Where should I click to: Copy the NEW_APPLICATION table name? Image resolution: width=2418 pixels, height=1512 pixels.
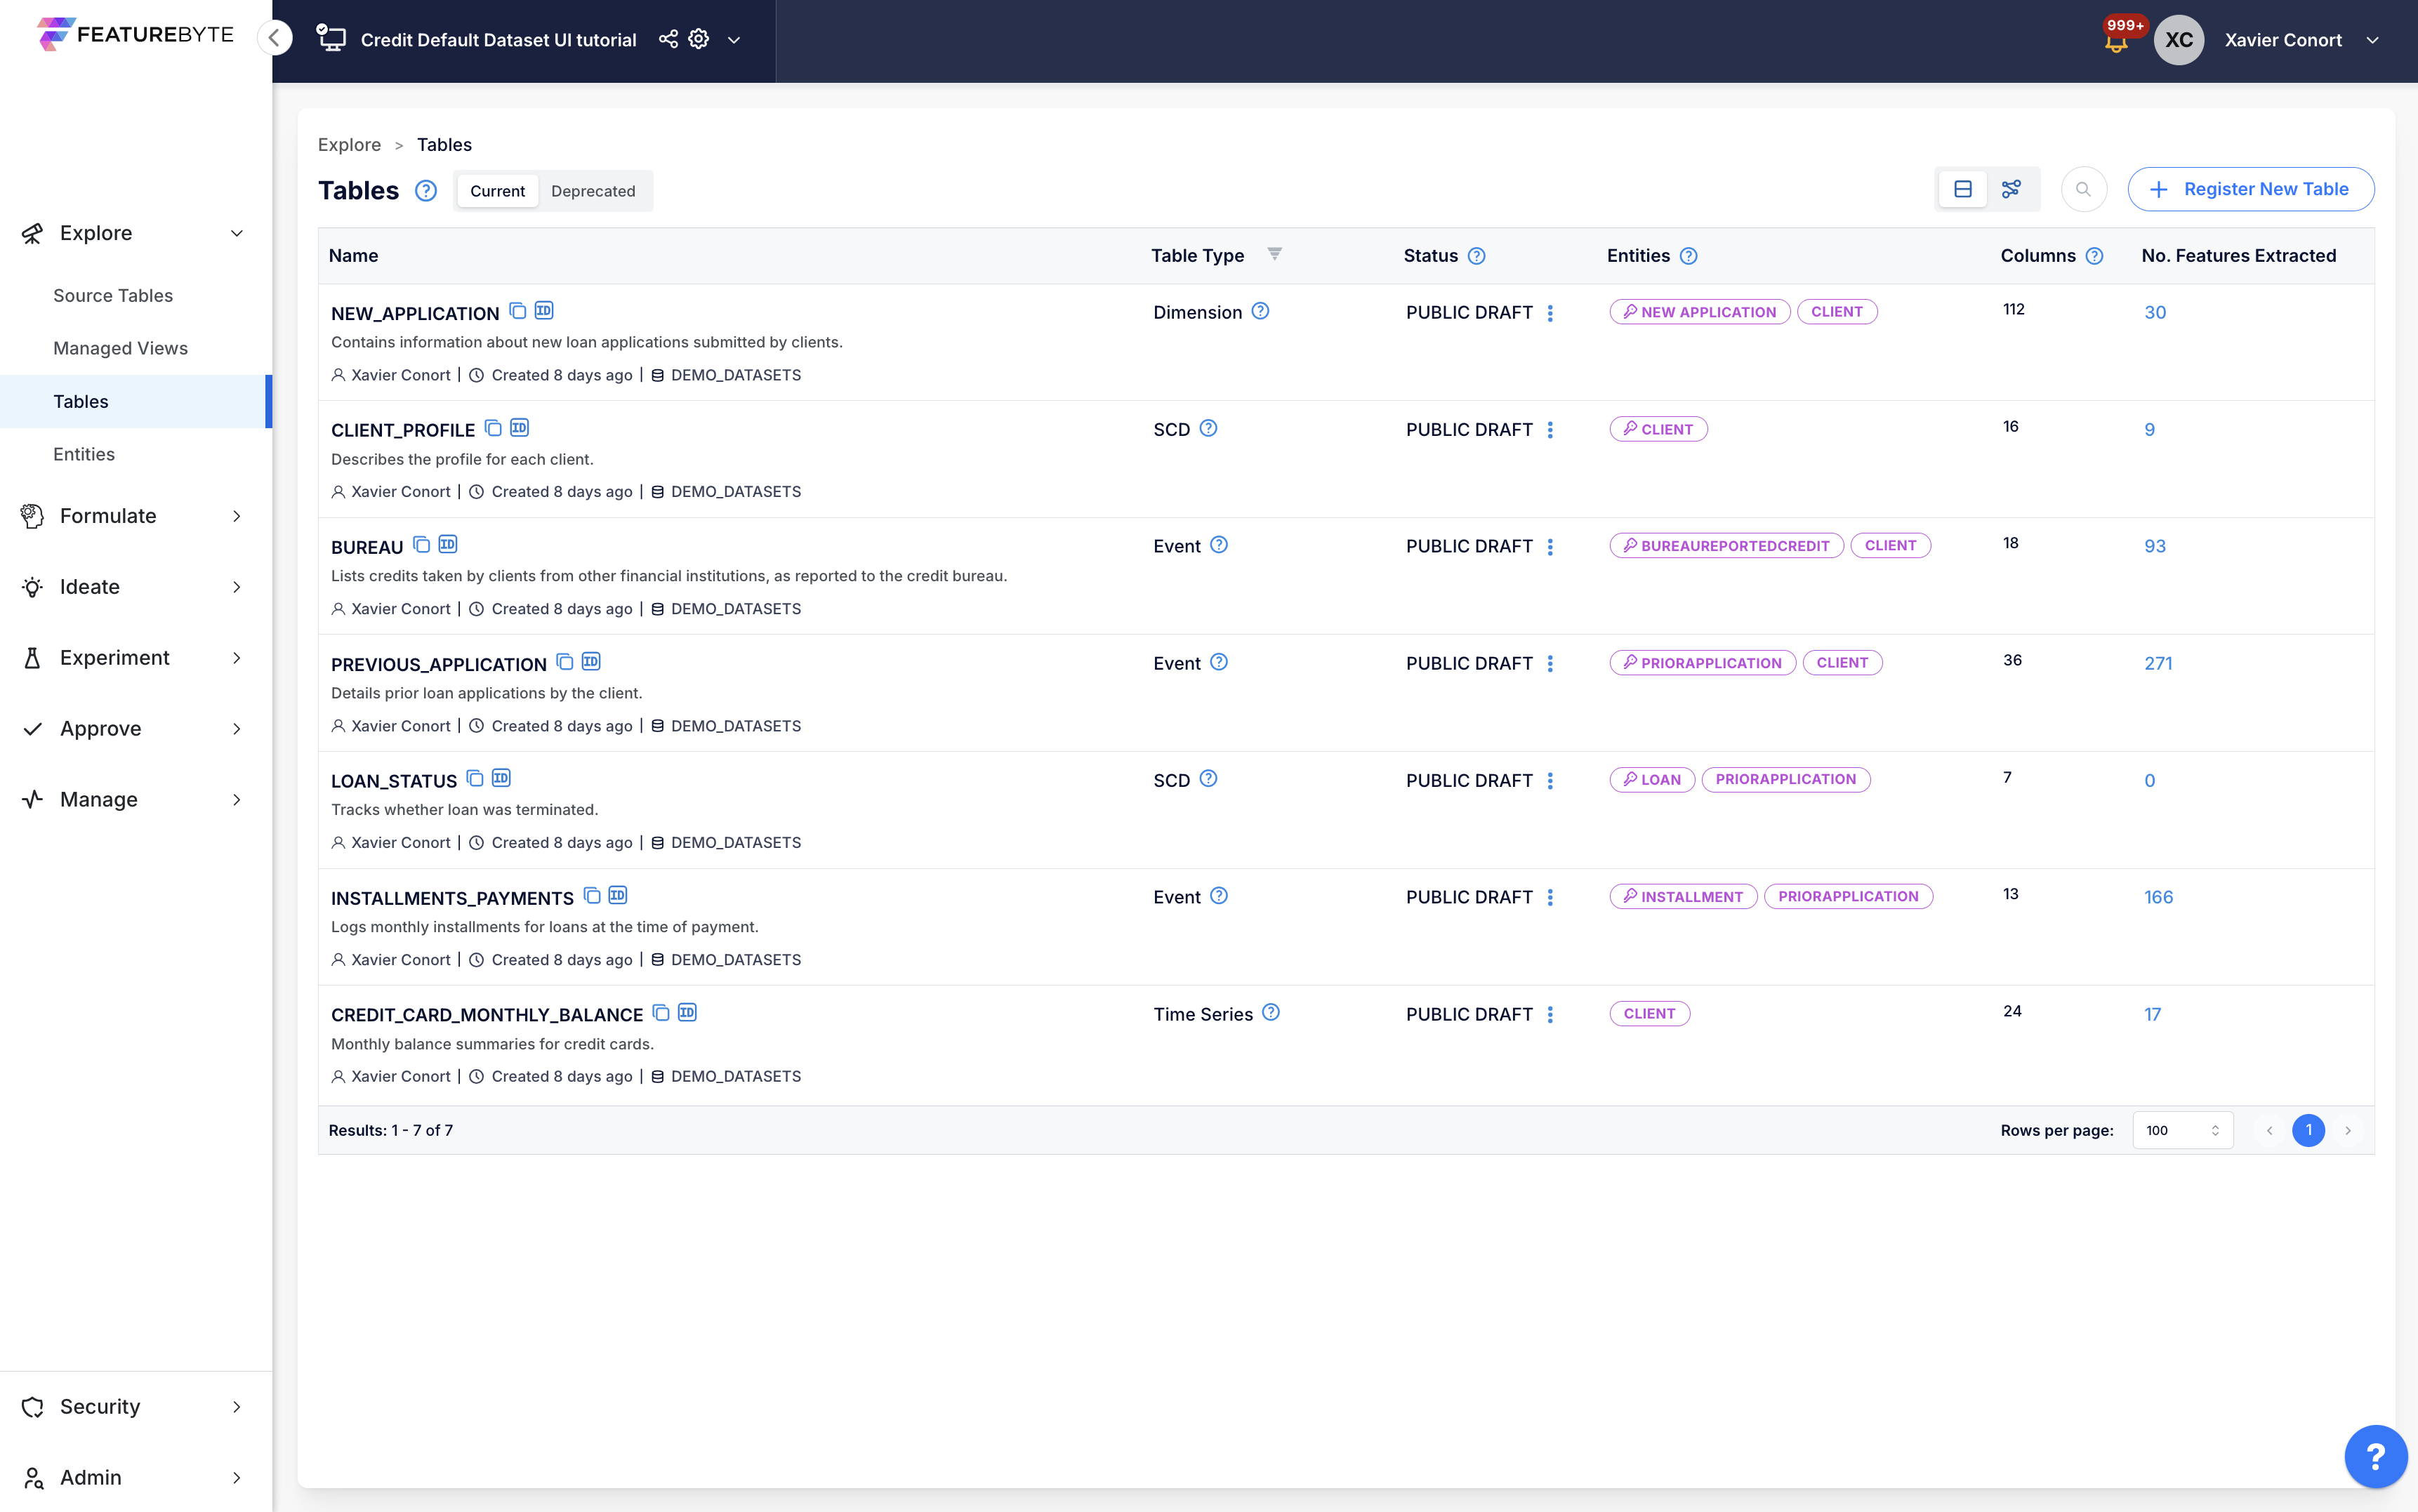pos(517,311)
